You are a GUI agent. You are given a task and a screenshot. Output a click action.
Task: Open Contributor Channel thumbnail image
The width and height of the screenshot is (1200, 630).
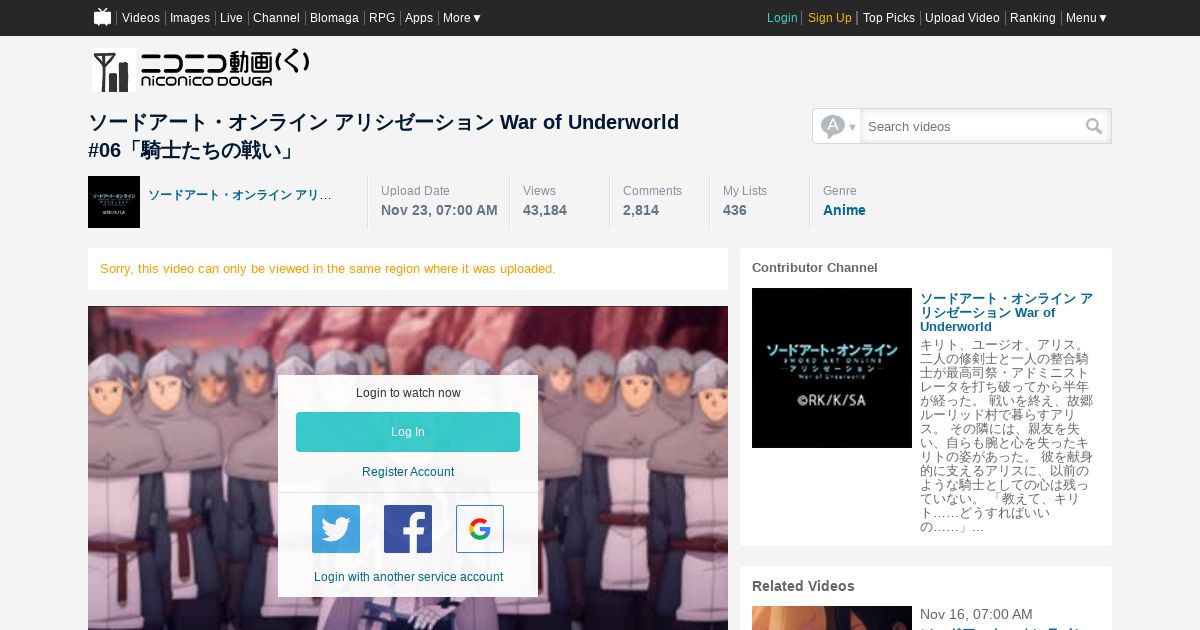click(x=832, y=368)
